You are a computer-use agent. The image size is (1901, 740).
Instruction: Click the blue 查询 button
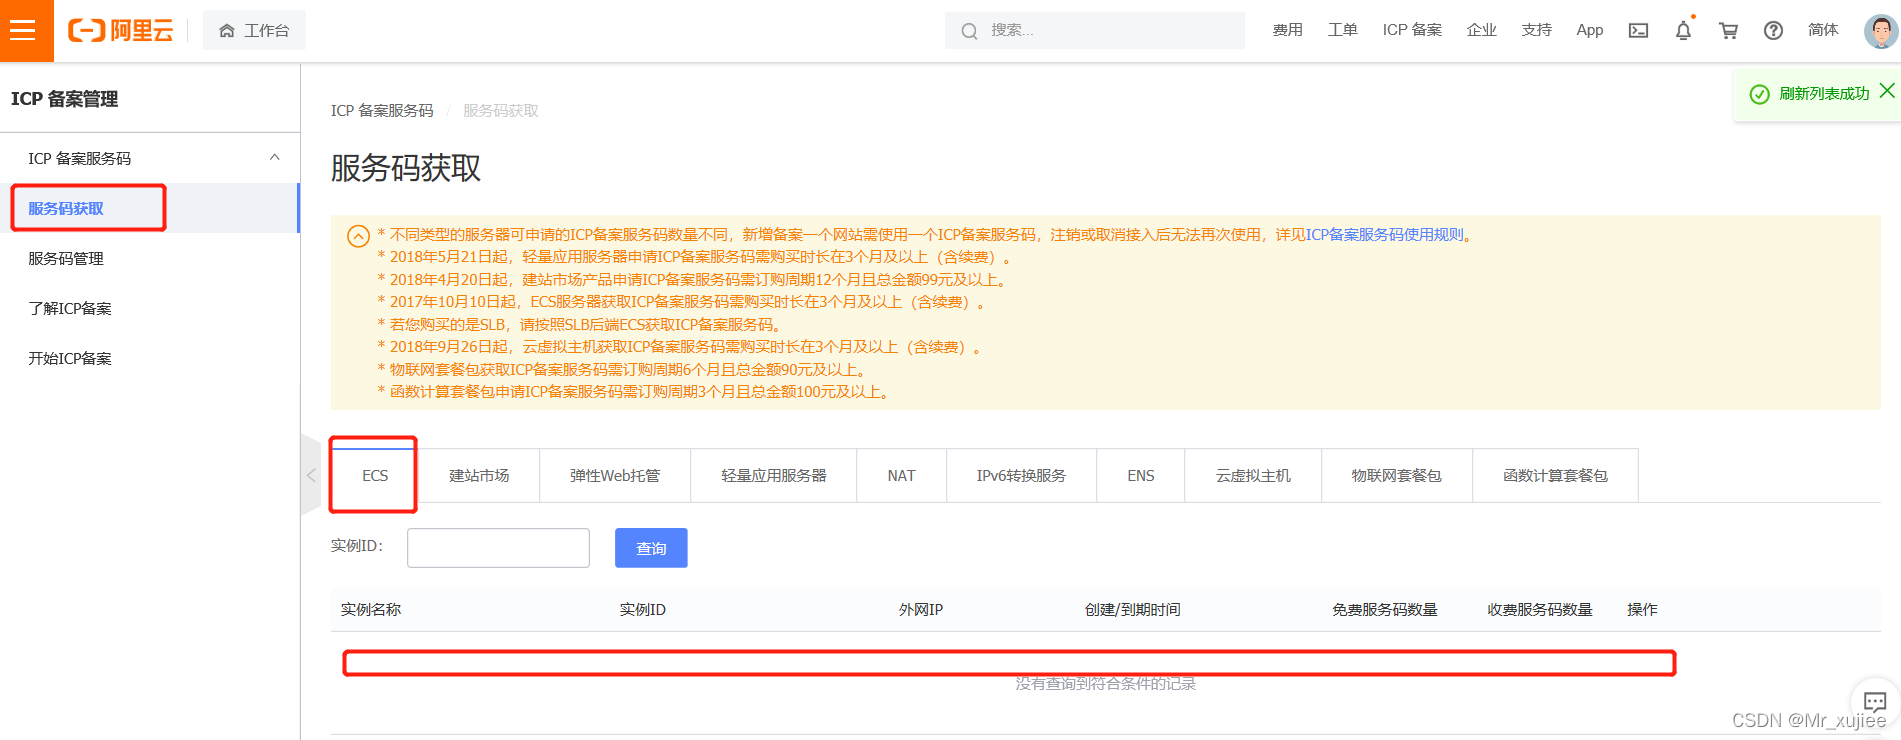pos(651,548)
